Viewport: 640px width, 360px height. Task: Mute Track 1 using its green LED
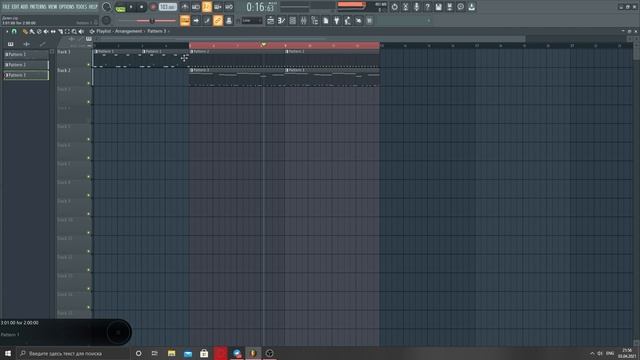click(x=89, y=64)
